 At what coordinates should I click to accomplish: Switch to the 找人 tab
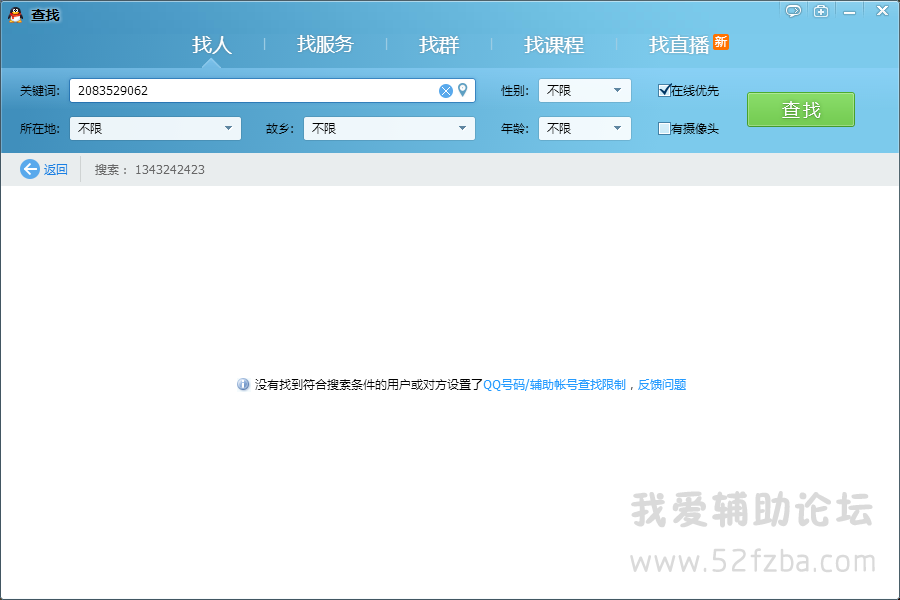click(212, 45)
